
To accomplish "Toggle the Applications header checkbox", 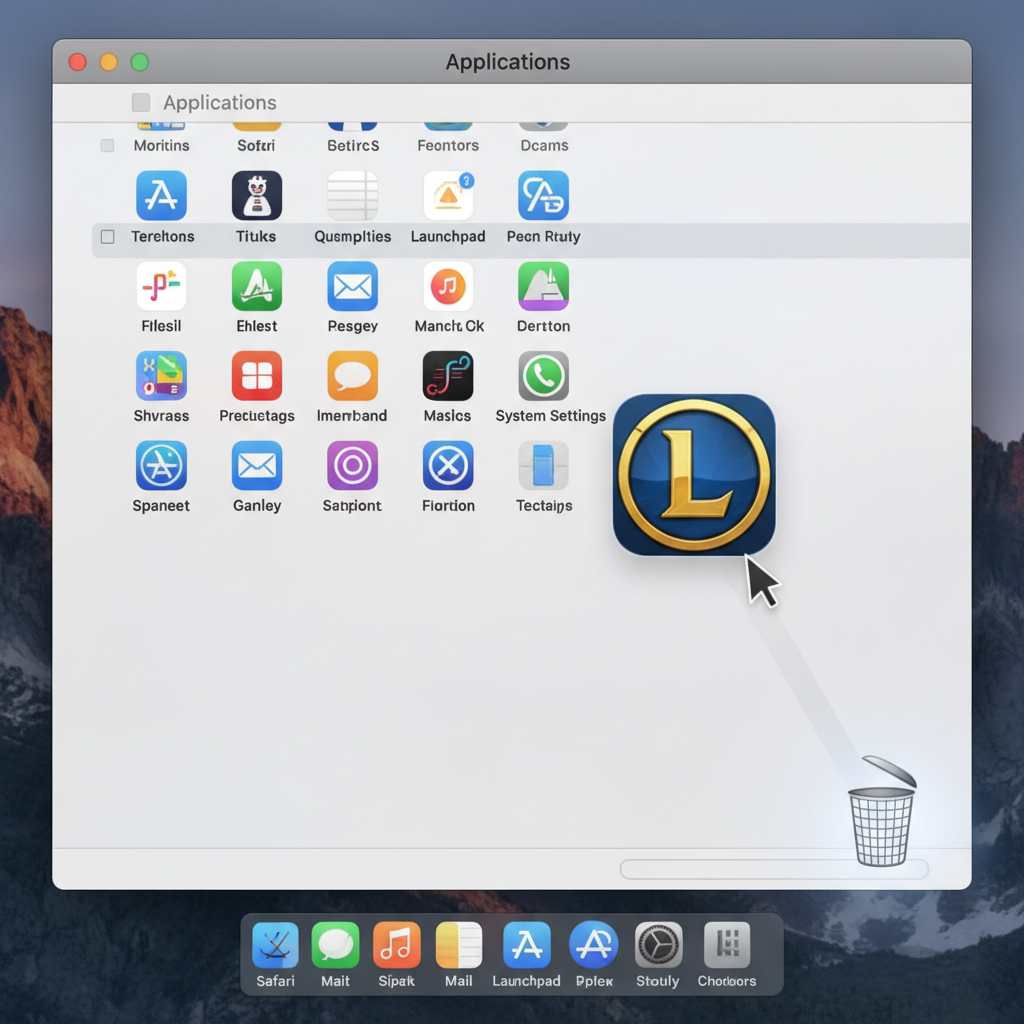I will (x=140, y=102).
